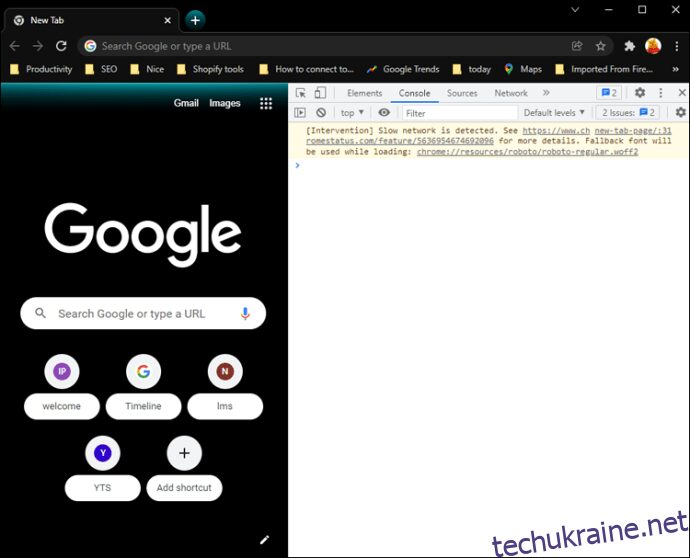Open the Shopify tools bookmarks folder
The image size is (690, 558).
210,69
